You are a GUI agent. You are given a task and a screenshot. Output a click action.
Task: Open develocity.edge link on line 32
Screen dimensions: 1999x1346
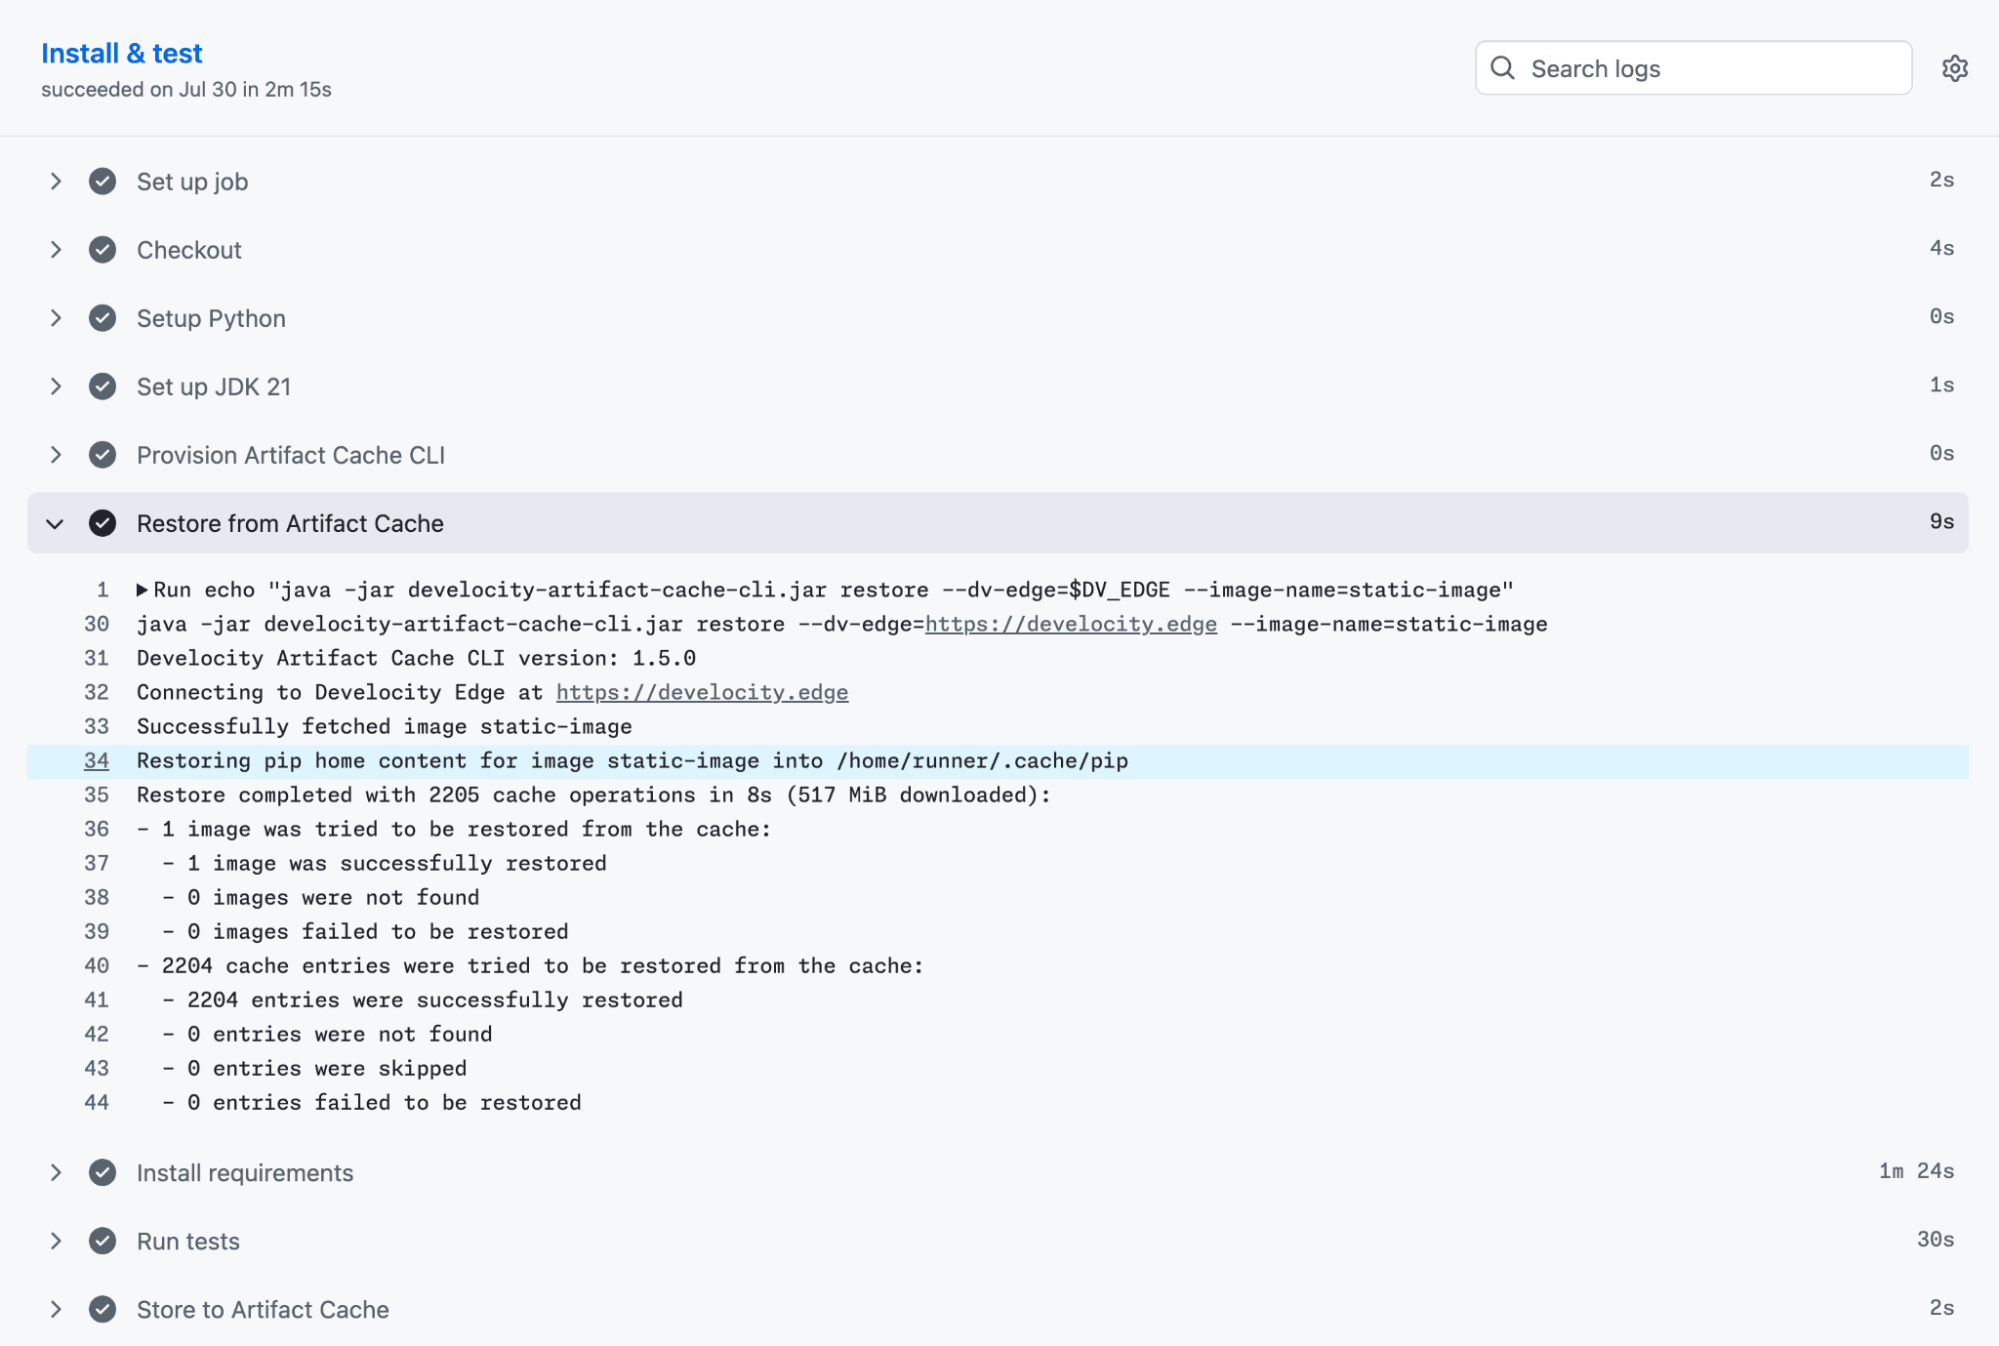coord(702,692)
